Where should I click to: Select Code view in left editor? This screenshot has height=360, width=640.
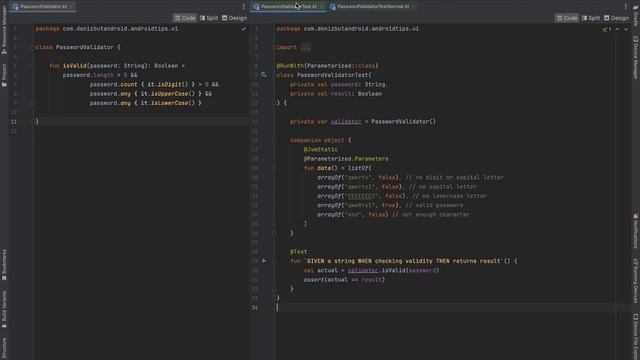pos(185,18)
